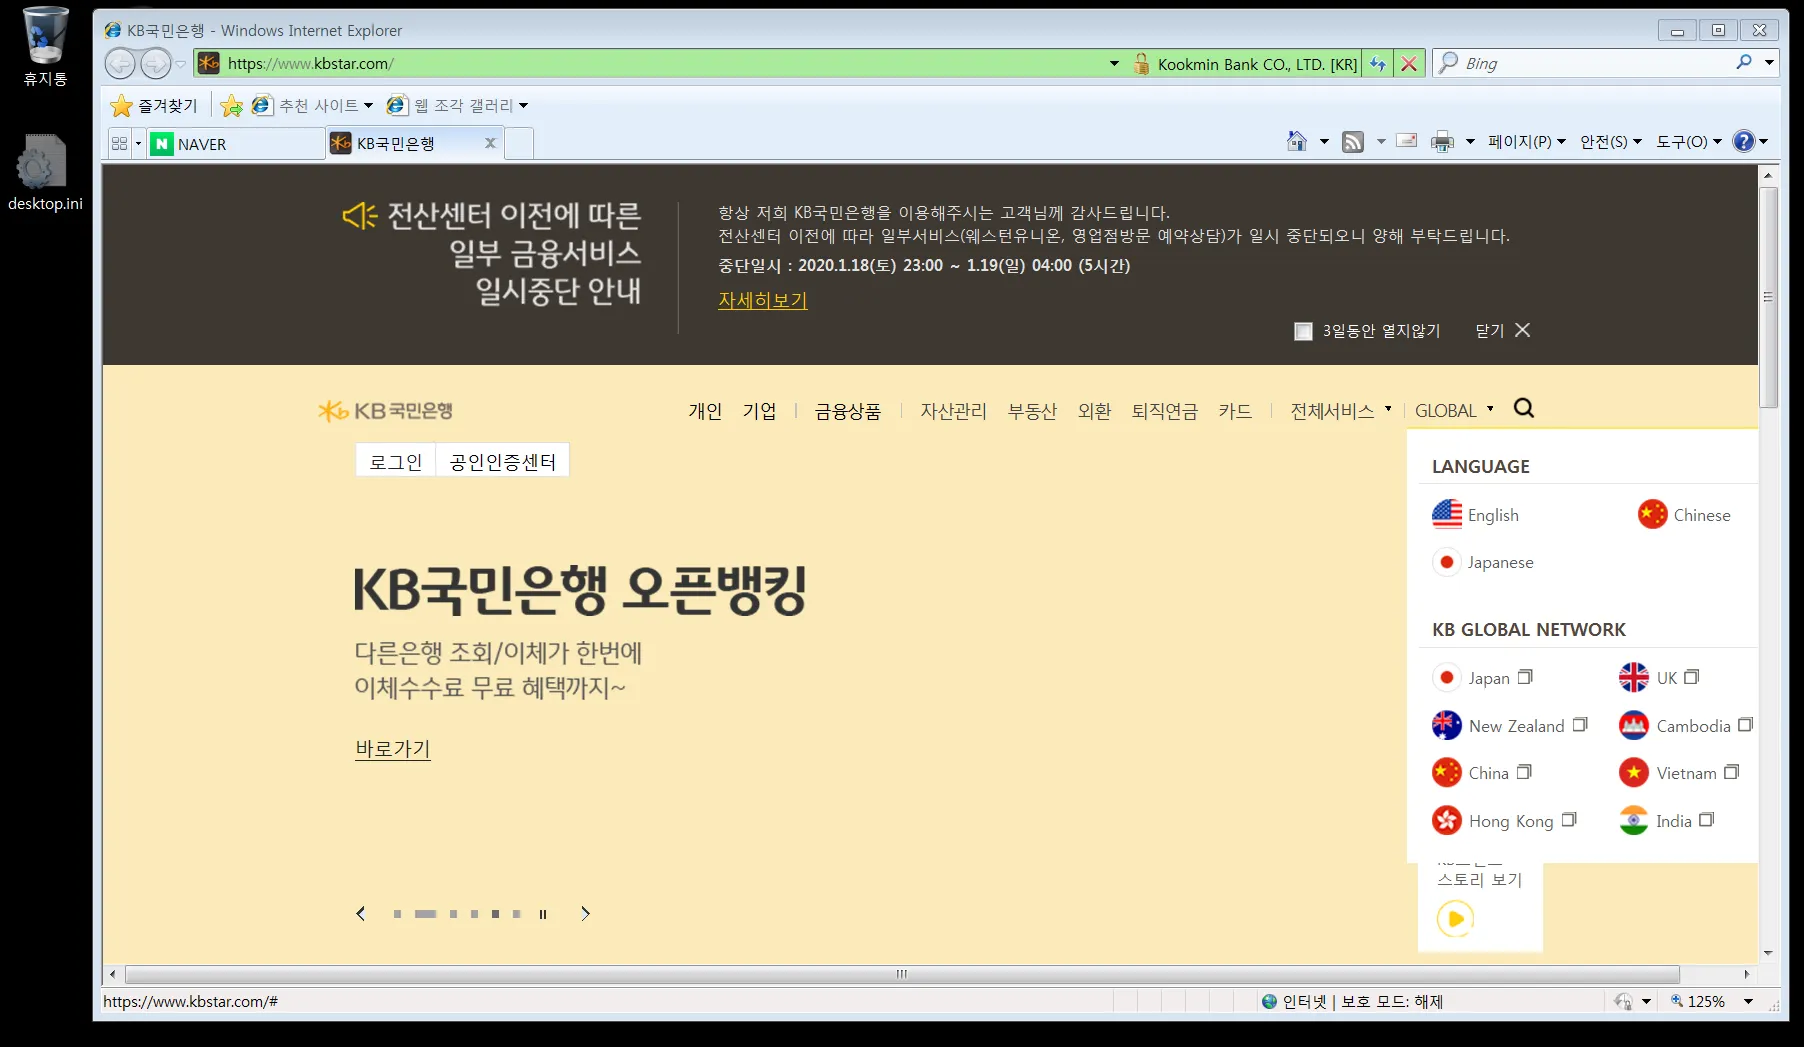The image size is (1804, 1047).
Task: Open the 페이지(P) menu
Action: click(1527, 142)
